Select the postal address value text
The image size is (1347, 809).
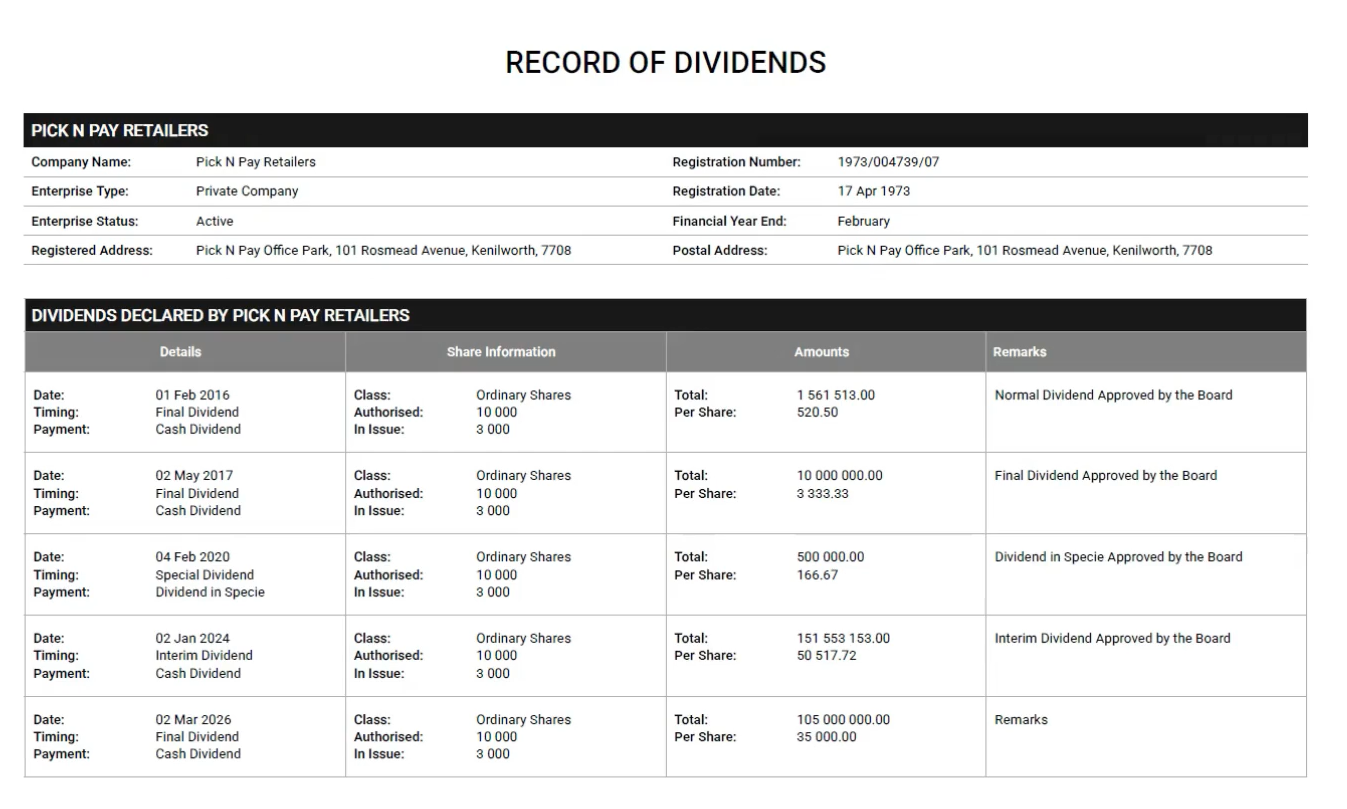(x=1024, y=250)
